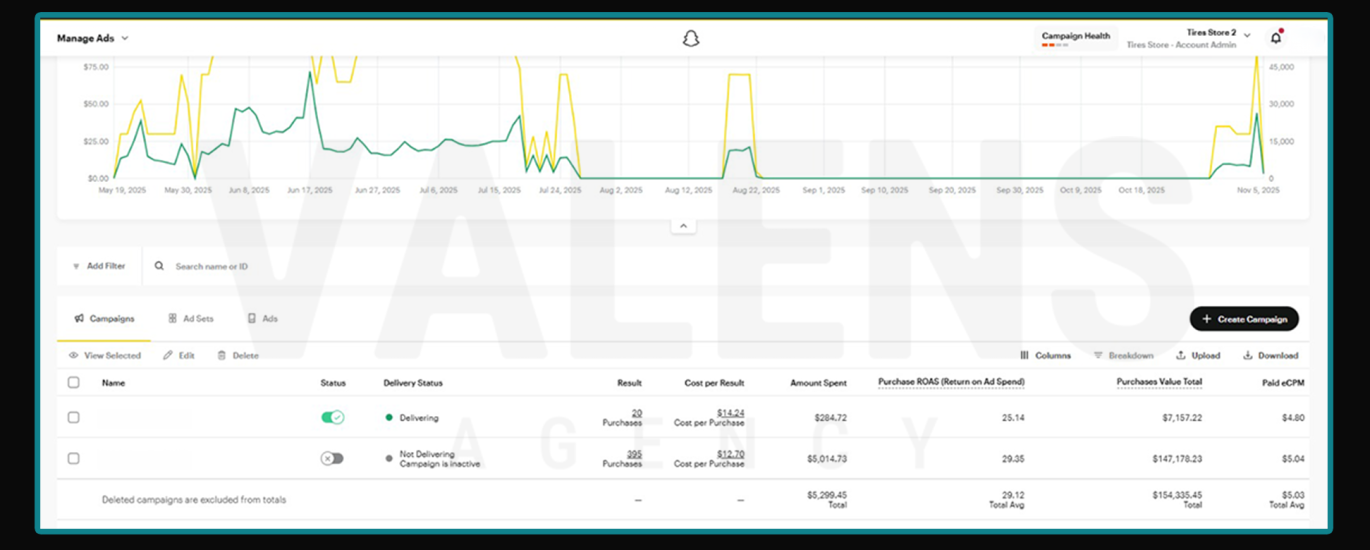Screen dimensions: 1370x550
Task: Click the Edit pencil icon
Action: pyautogui.click(x=168, y=355)
